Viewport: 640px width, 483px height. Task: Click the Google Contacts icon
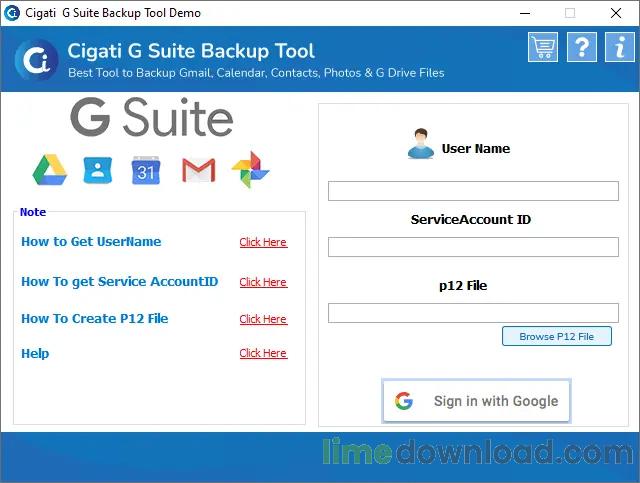(97, 171)
